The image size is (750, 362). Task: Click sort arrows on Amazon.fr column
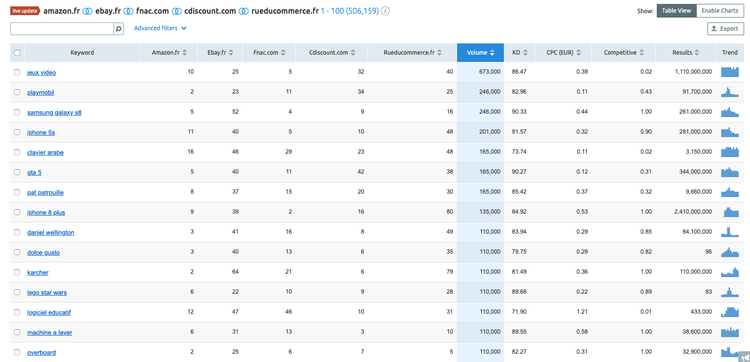[x=185, y=53]
